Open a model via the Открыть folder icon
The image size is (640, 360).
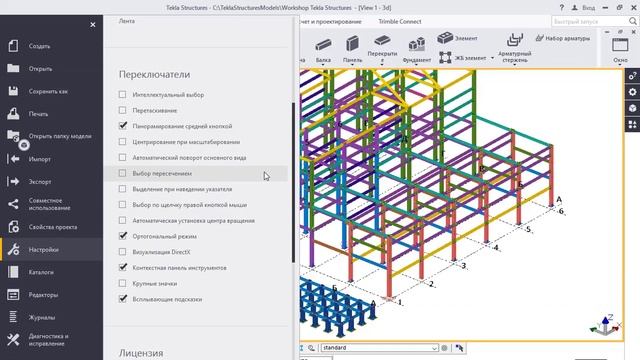[x=13, y=68]
